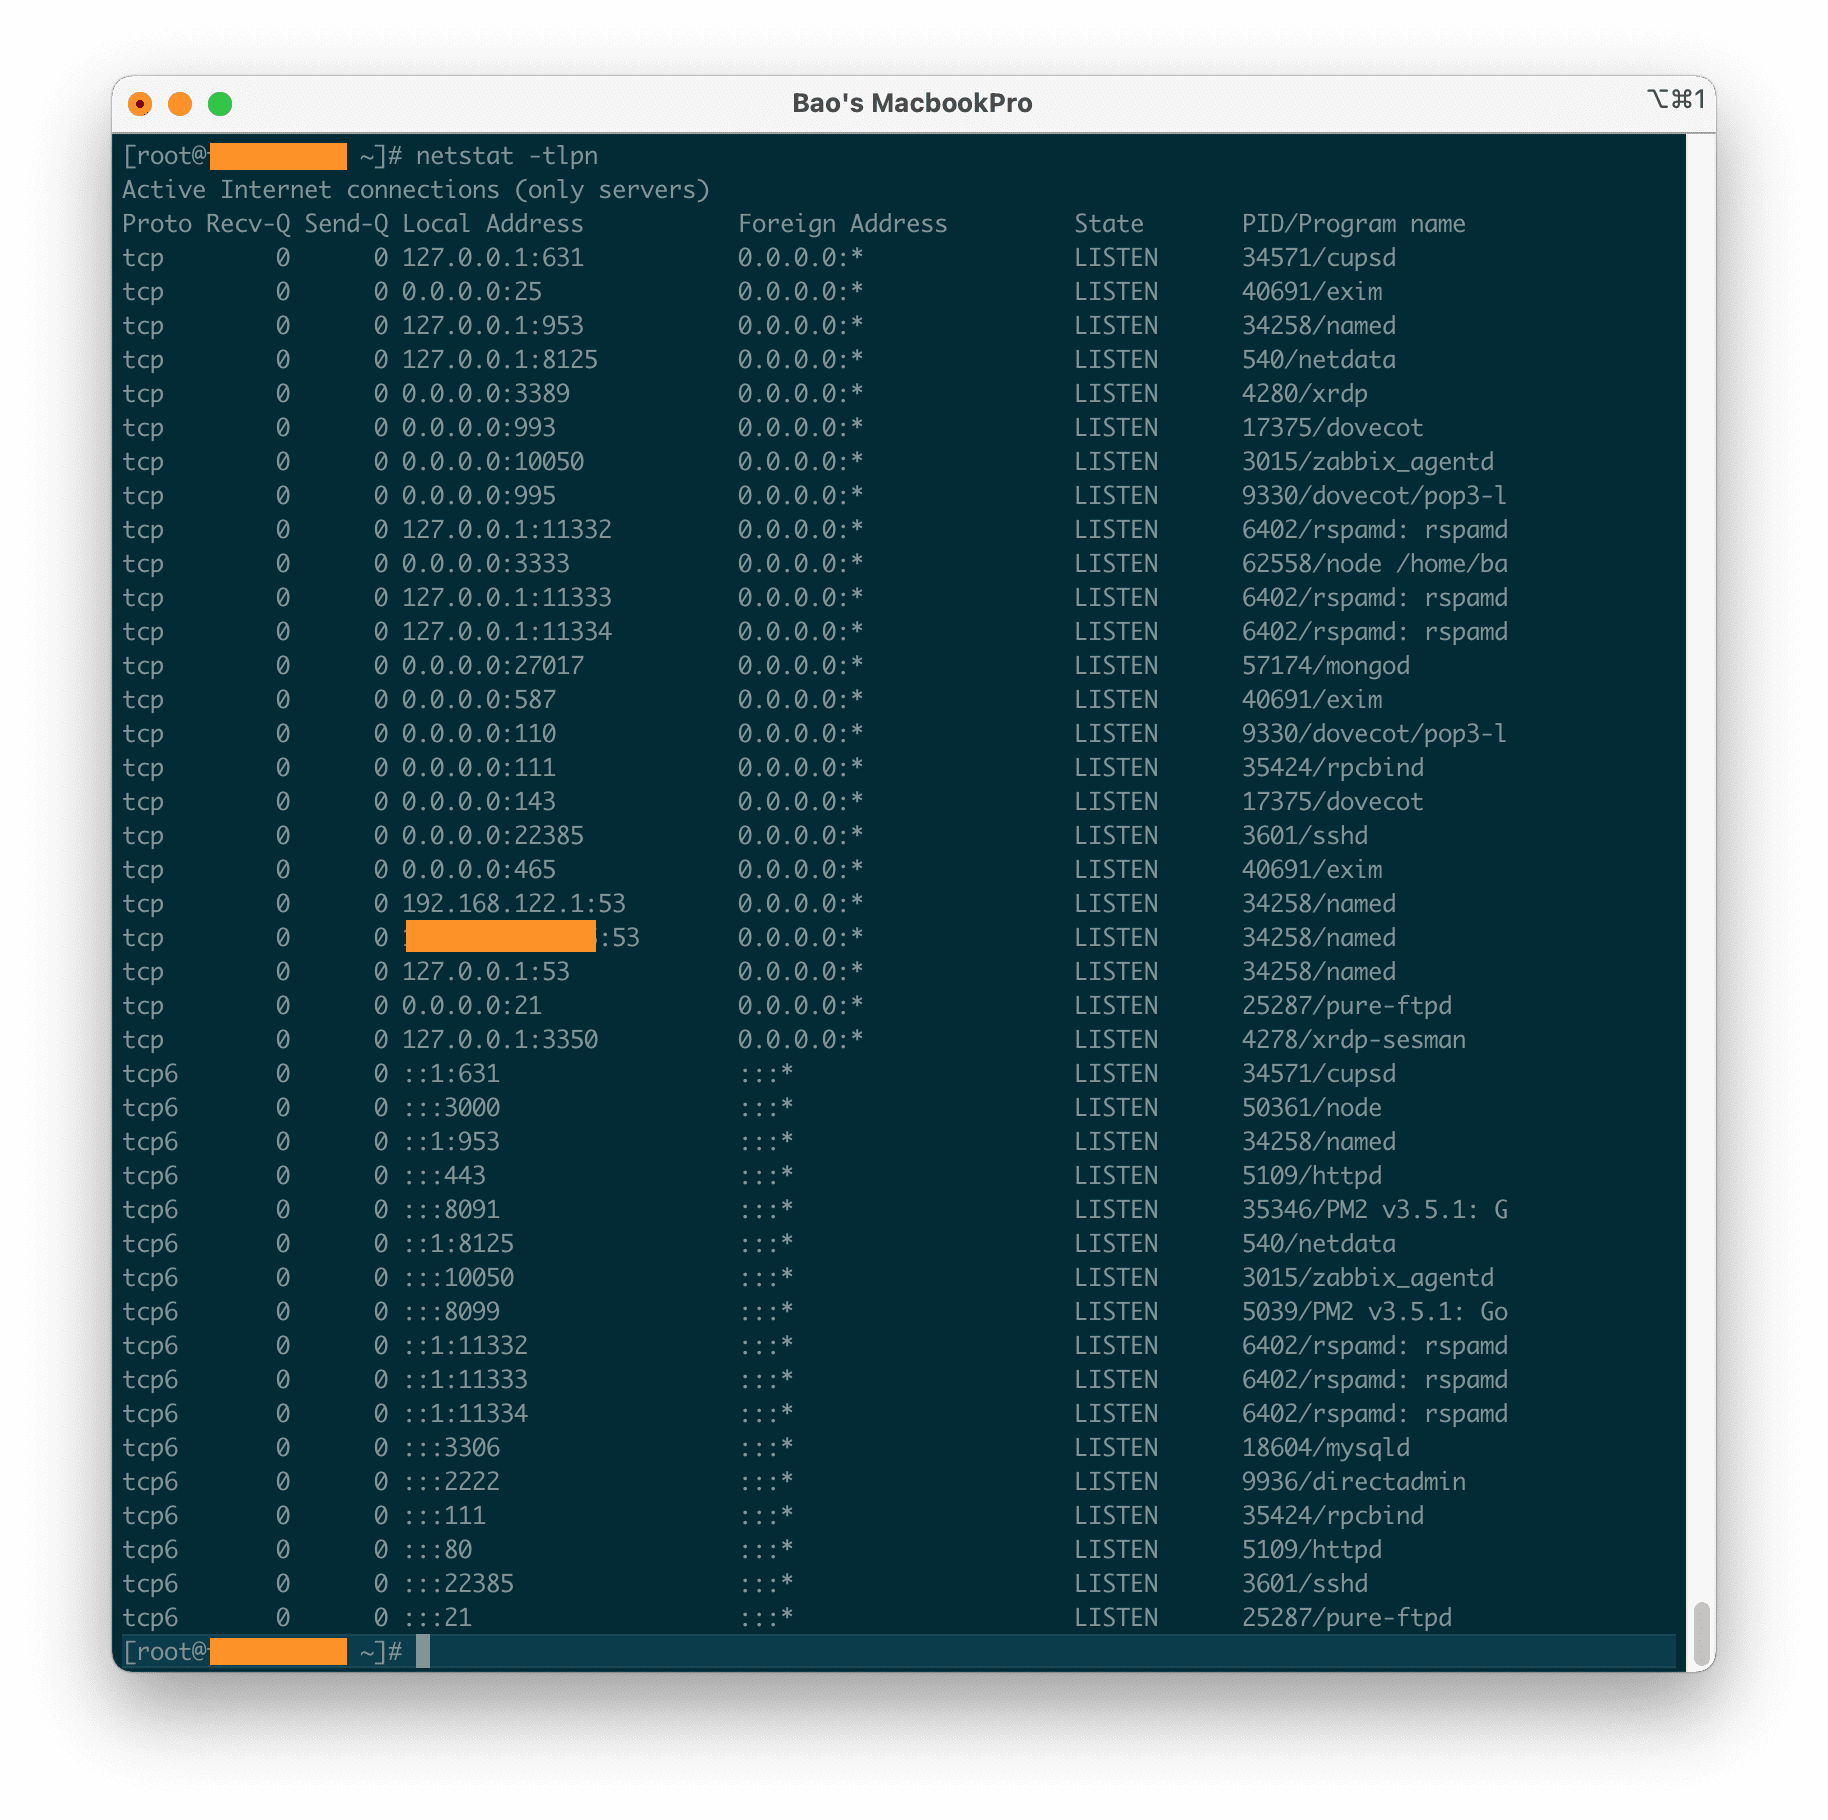This screenshot has height=1820, width=1828.
Task: Click the LISTEN state on the :::3306 line
Action: pyautogui.click(x=1117, y=1447)
